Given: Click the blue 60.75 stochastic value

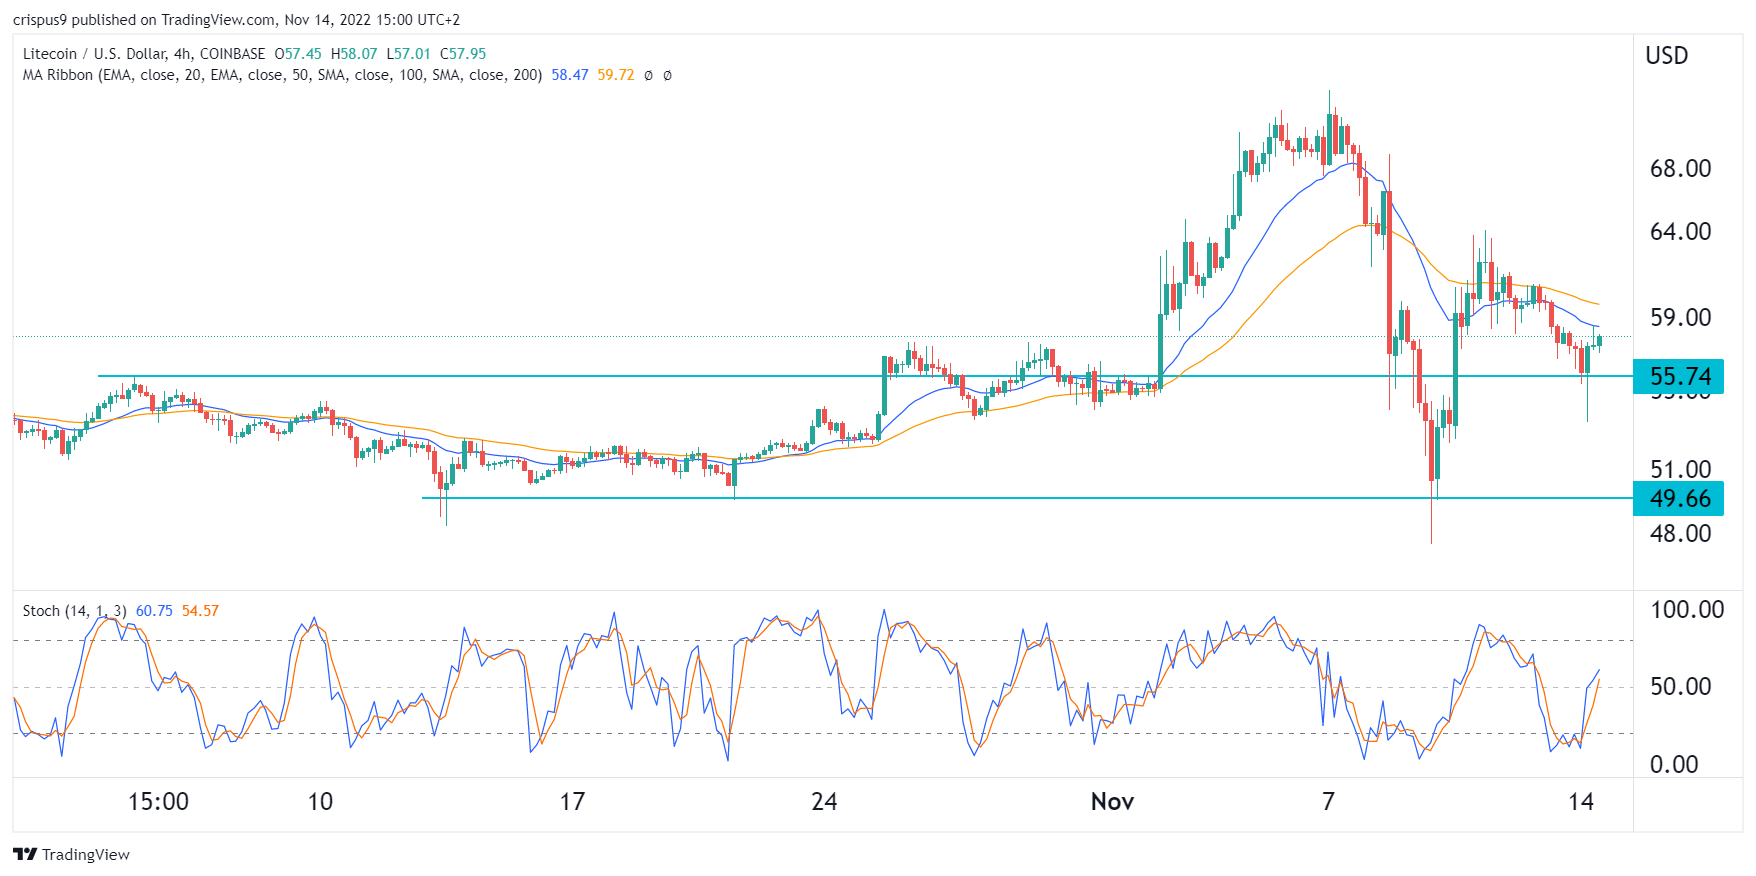Looking at the screenshot, I should click(154, 611).
